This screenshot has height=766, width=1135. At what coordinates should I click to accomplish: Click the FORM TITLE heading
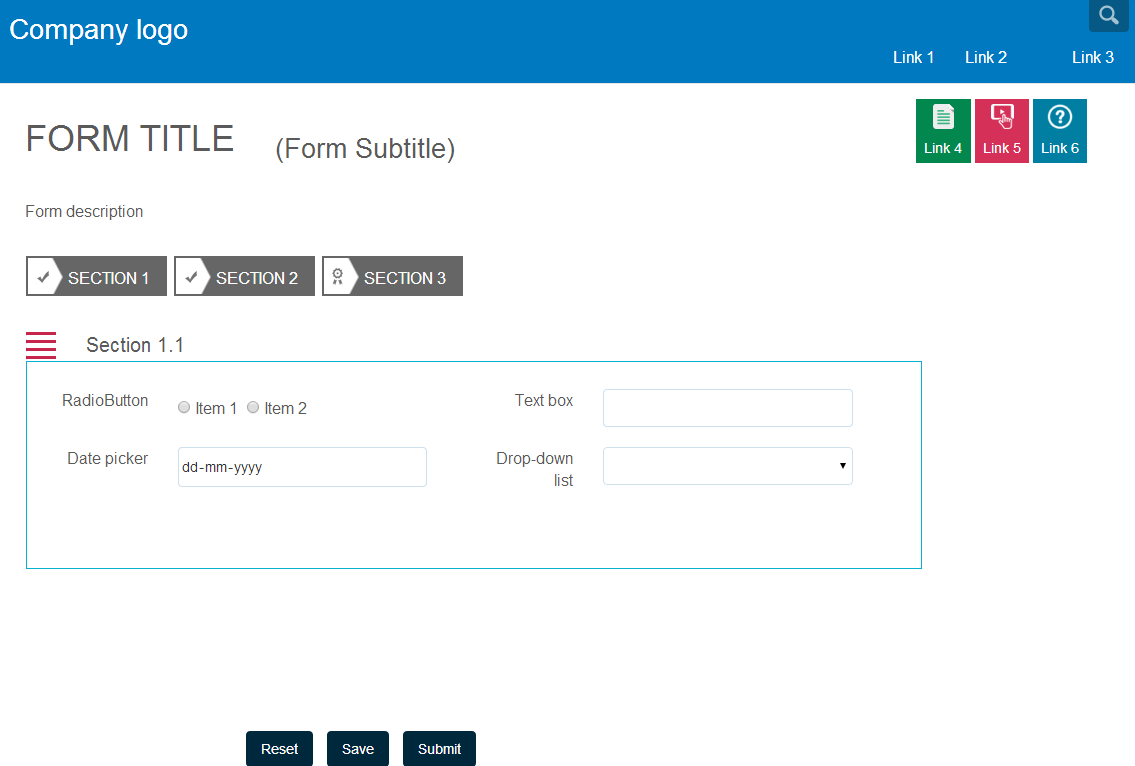click(x=130, y=138)
